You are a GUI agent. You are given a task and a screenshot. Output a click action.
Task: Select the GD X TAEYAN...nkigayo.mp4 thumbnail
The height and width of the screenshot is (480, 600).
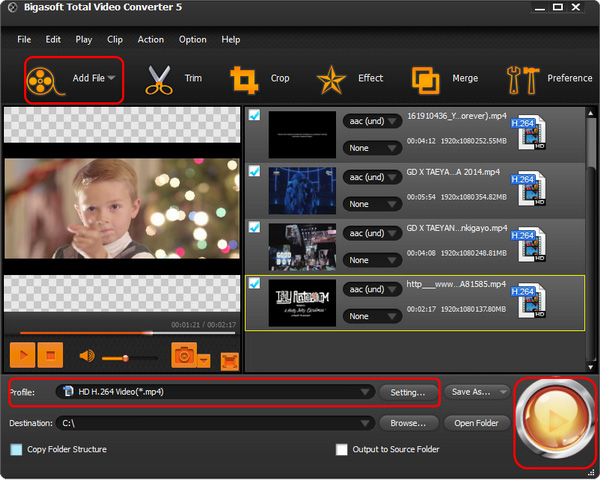[x=302, y=247]
